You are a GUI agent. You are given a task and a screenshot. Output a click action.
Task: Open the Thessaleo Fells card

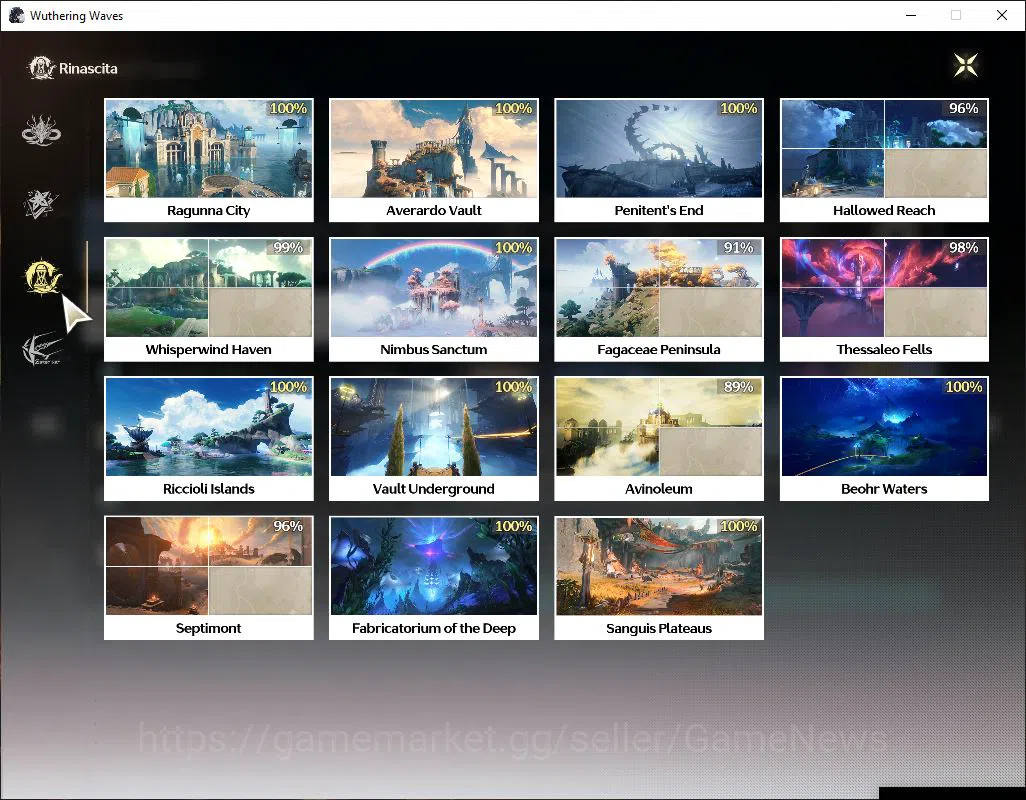pos(884,300)
